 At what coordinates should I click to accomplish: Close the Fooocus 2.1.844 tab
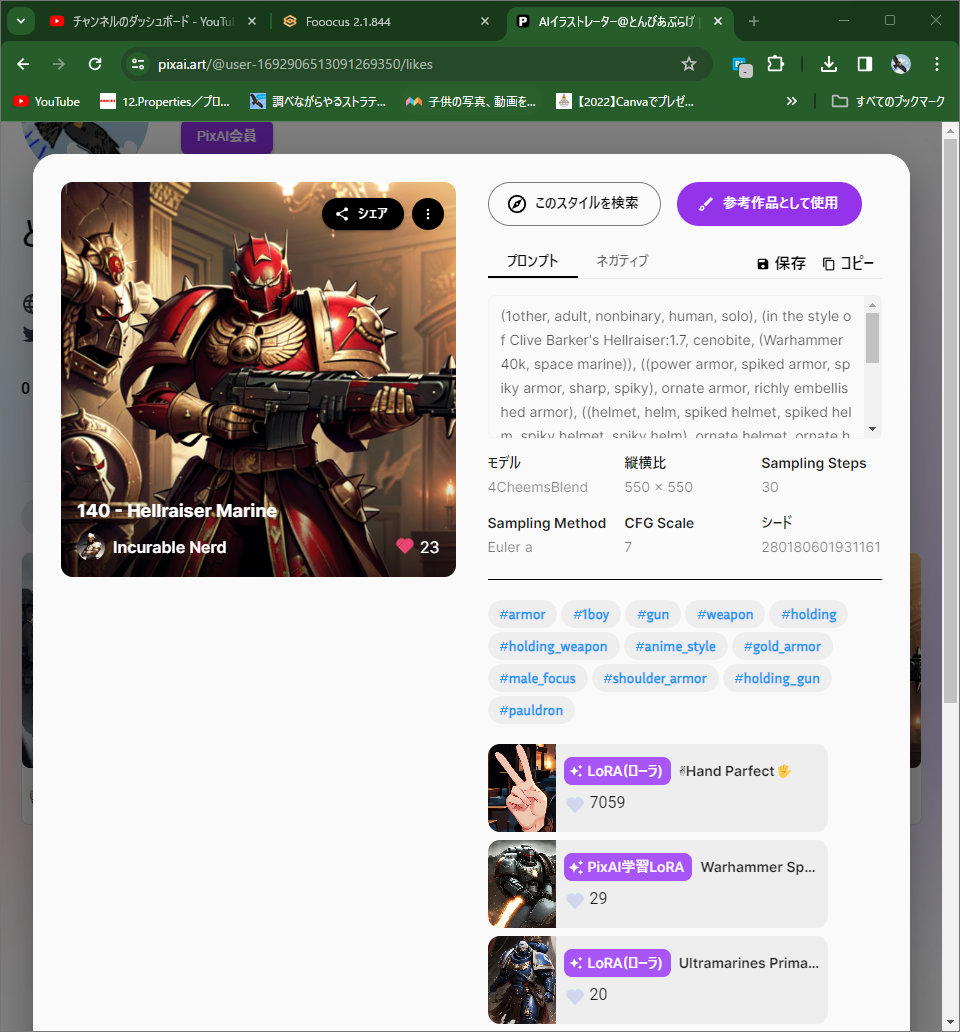[x=485, y=21]
